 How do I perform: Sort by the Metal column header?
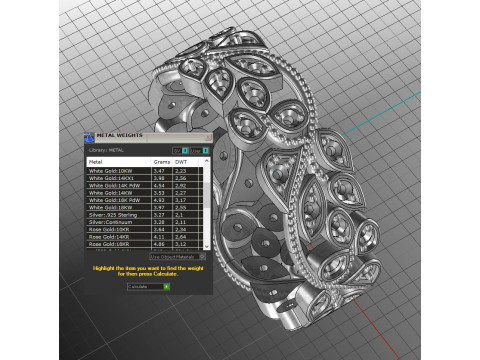click(x=119, y=162)
